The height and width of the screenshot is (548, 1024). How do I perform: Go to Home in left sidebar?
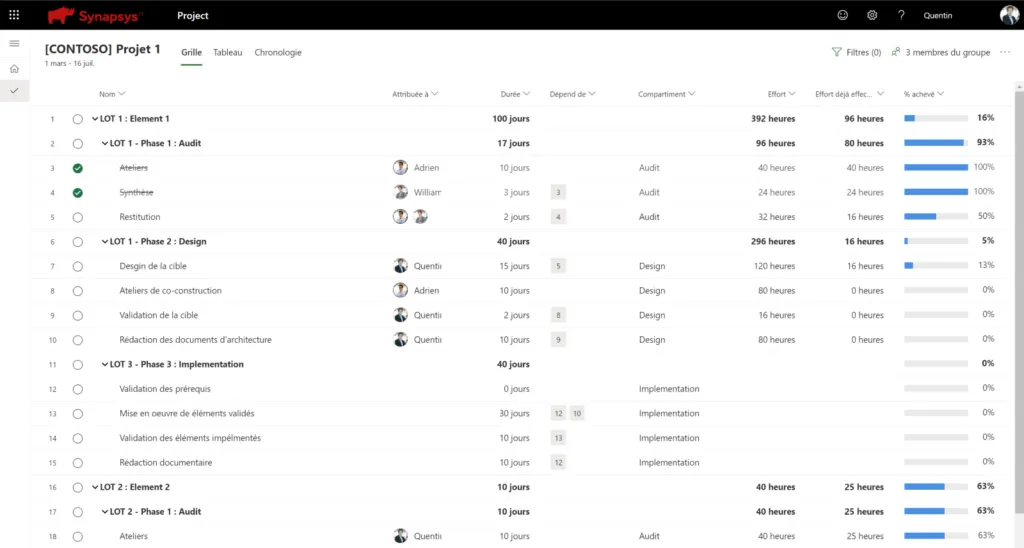point(14,69)
